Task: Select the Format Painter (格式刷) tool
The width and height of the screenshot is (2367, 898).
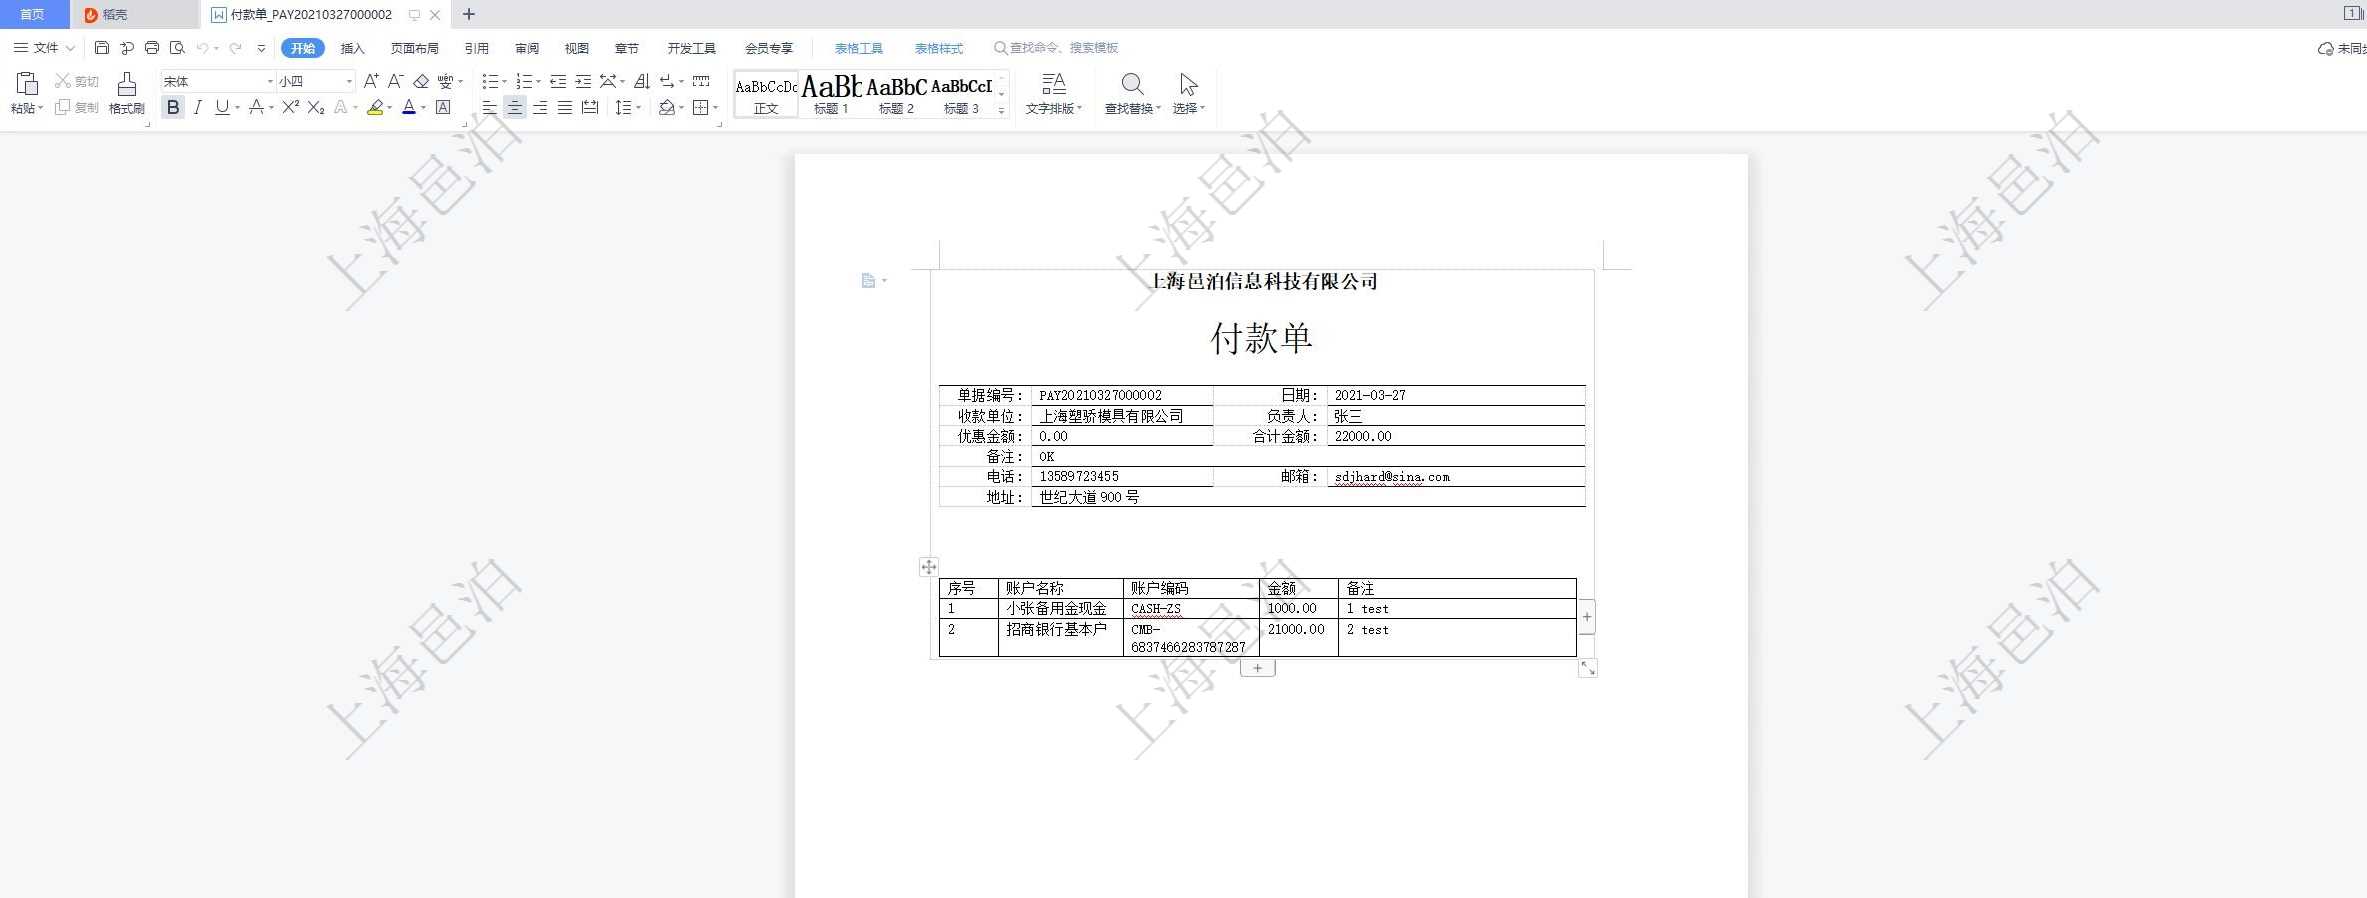Action: pyautogui.click(x=126, y=93)
